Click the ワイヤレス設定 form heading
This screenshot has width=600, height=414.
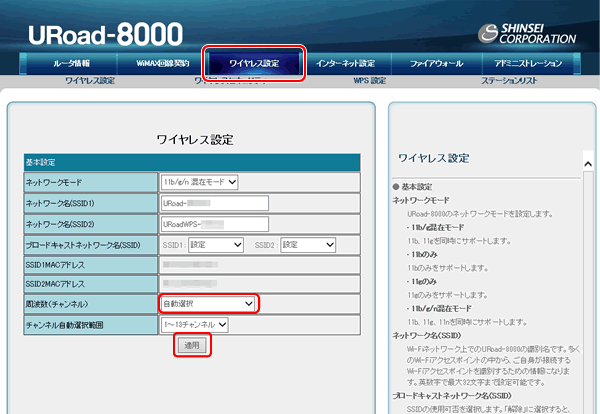195,140
